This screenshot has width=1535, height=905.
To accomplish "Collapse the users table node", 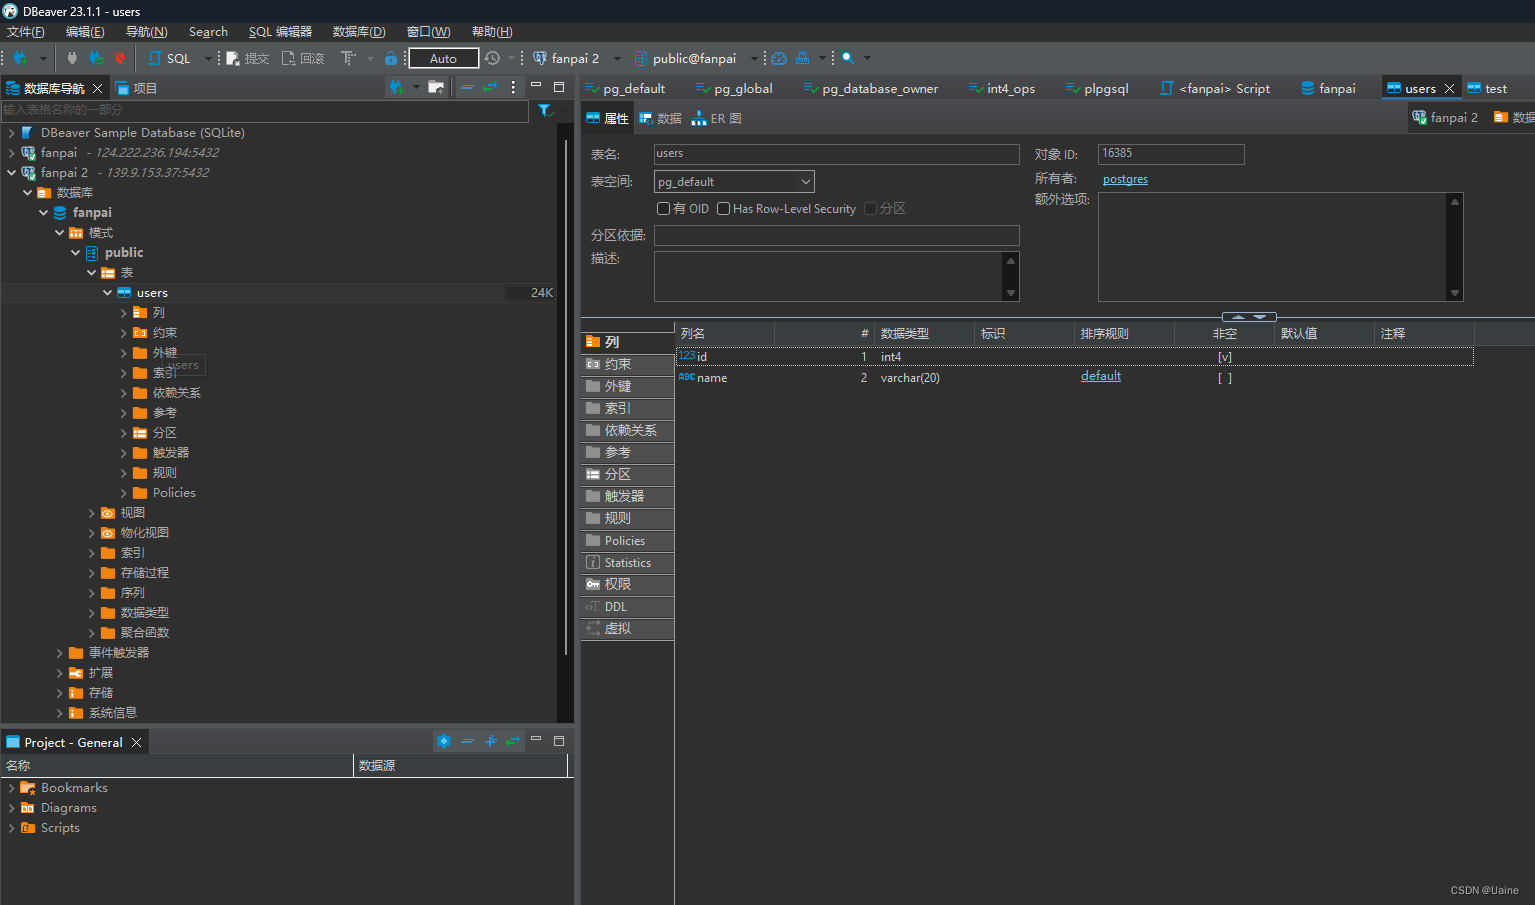I will tap(107, 292).
